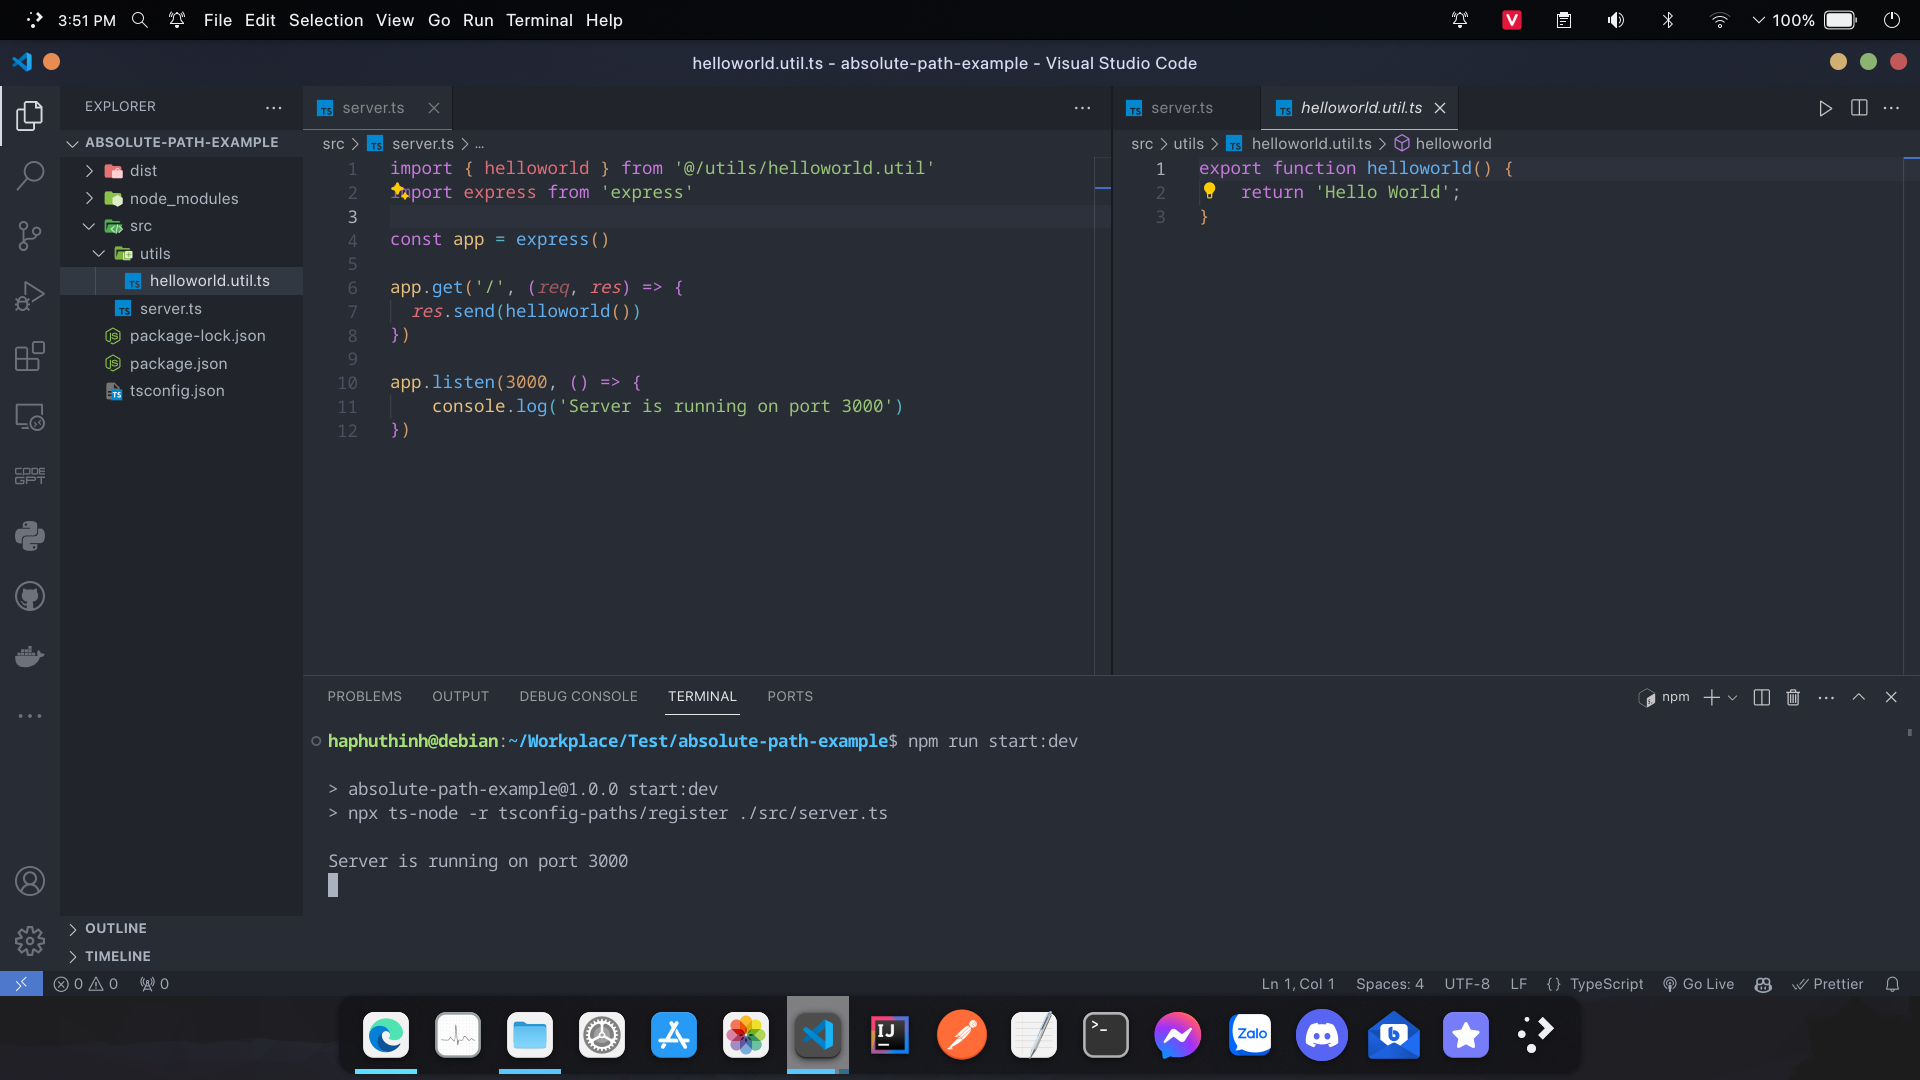
Task: Open the new terminal launch profile dropdown
Action: 1733,698
